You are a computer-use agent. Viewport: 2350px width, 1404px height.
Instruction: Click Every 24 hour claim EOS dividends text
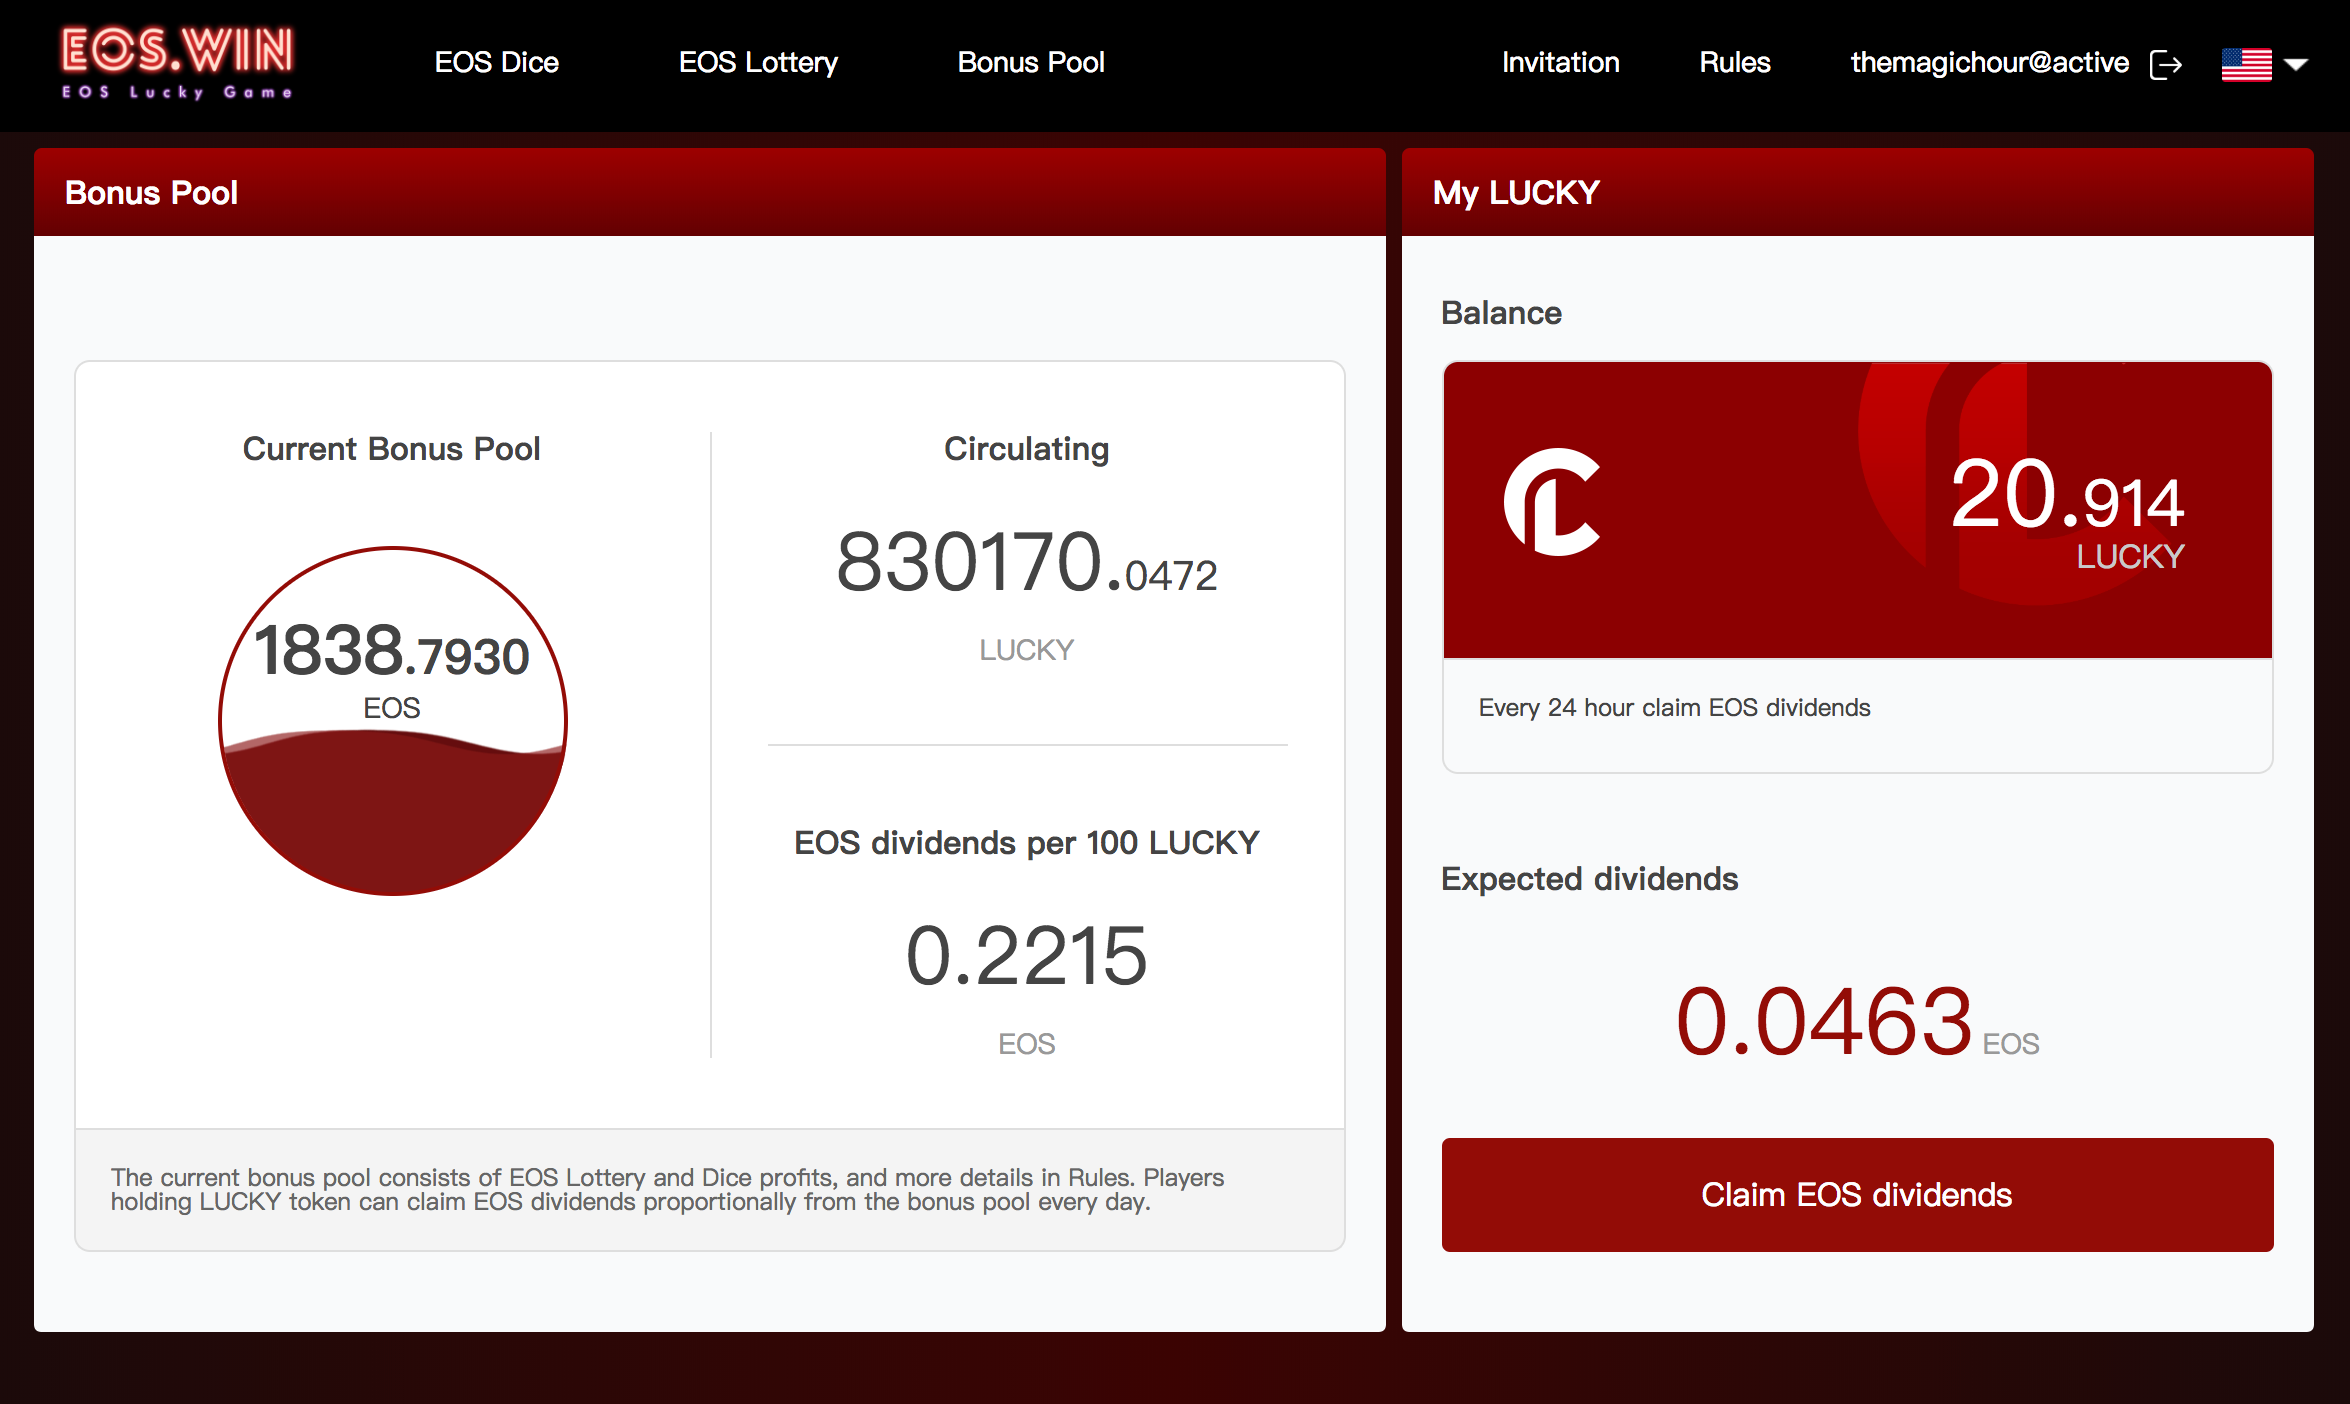pyautogui.click(x=1674, y=708)
